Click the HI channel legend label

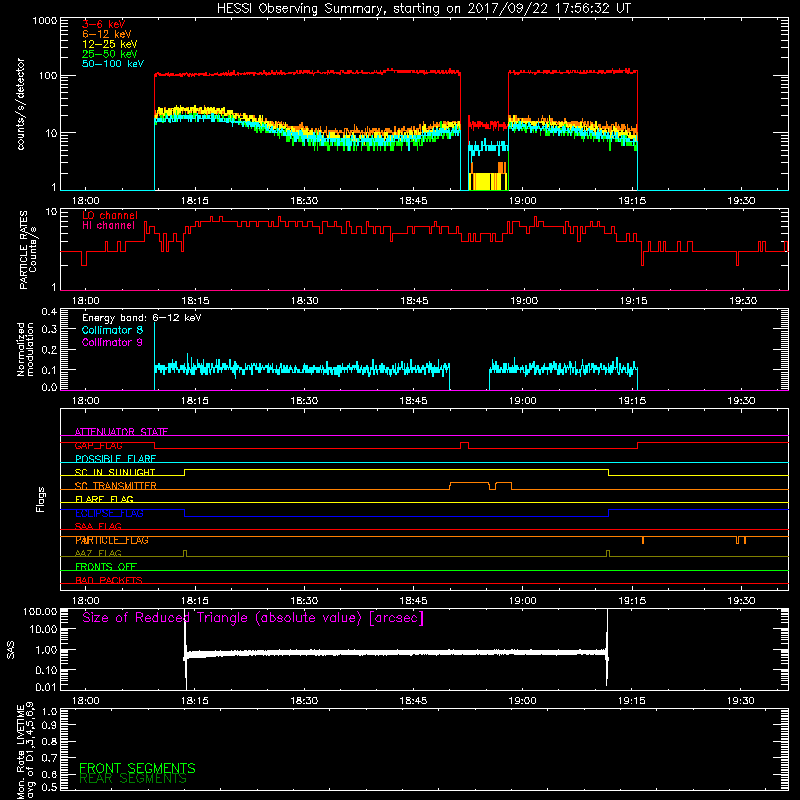tap(108, 226)
